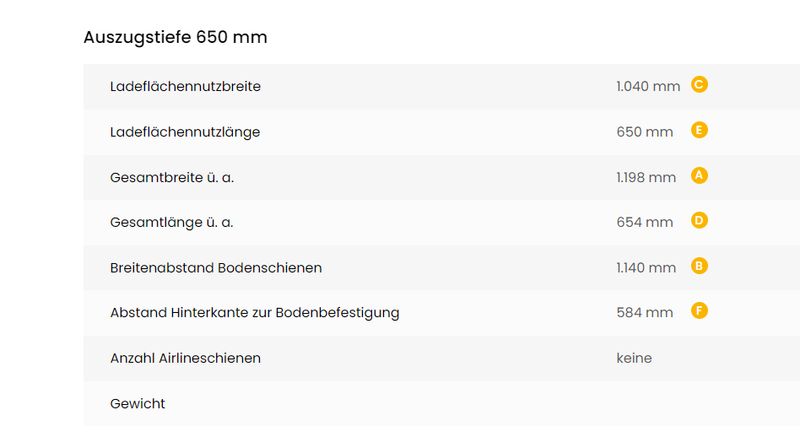Click the 654 mm value
Screen dimensions: 800x447
[644, 222]
